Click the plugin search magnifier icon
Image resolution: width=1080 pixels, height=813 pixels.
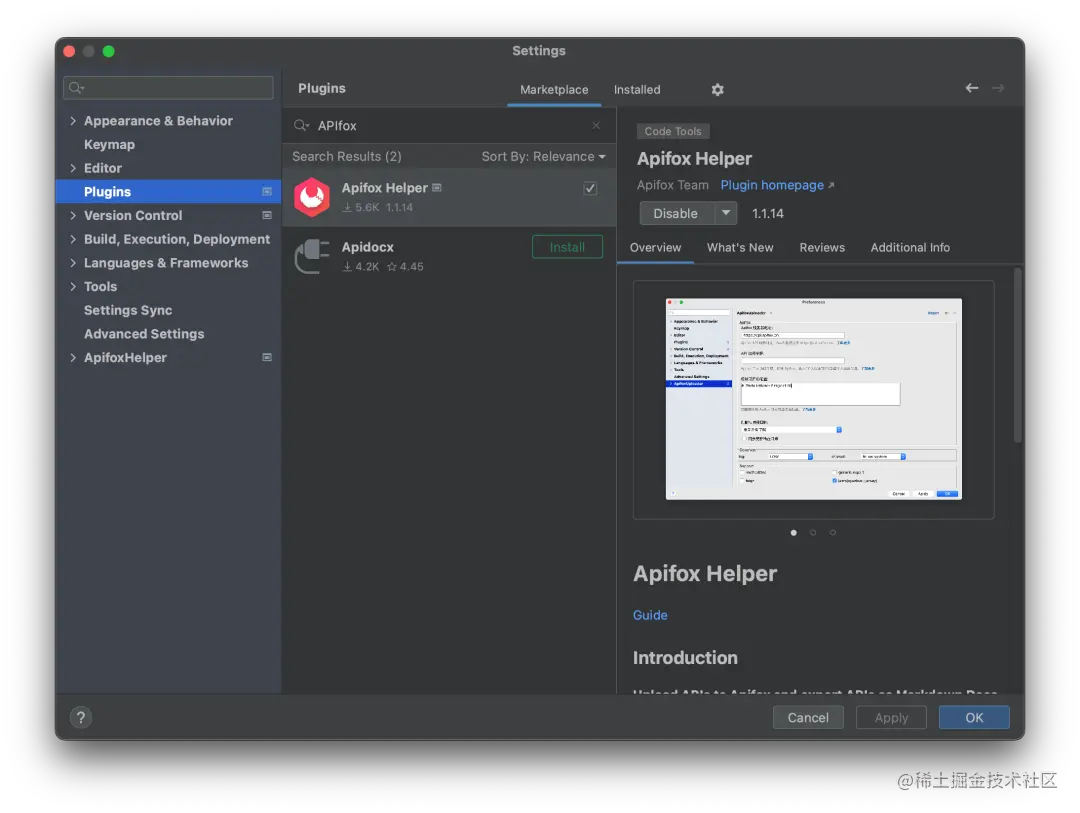click(301, 125)
